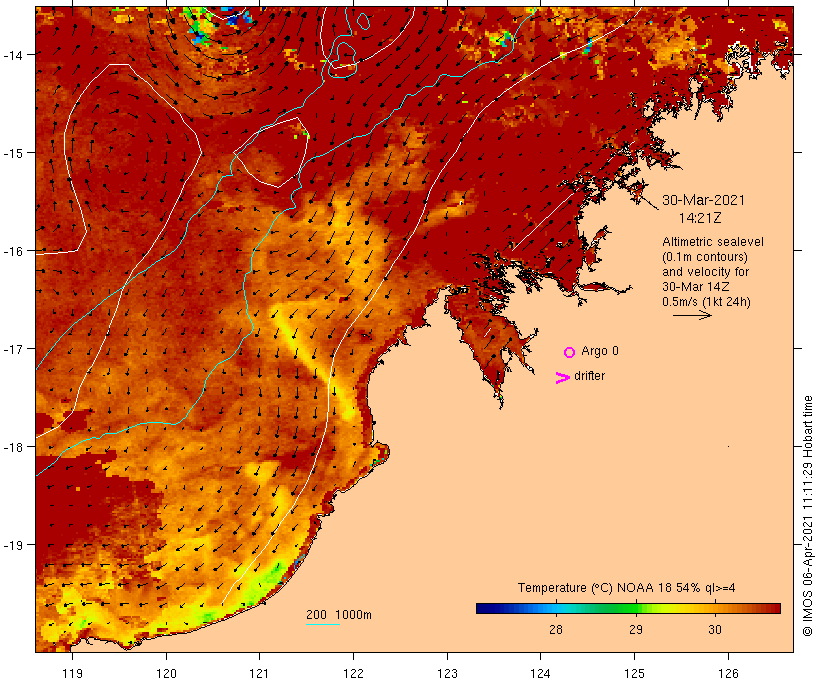
Task: Click the latitude axis label -14
Action: (12, 55)
